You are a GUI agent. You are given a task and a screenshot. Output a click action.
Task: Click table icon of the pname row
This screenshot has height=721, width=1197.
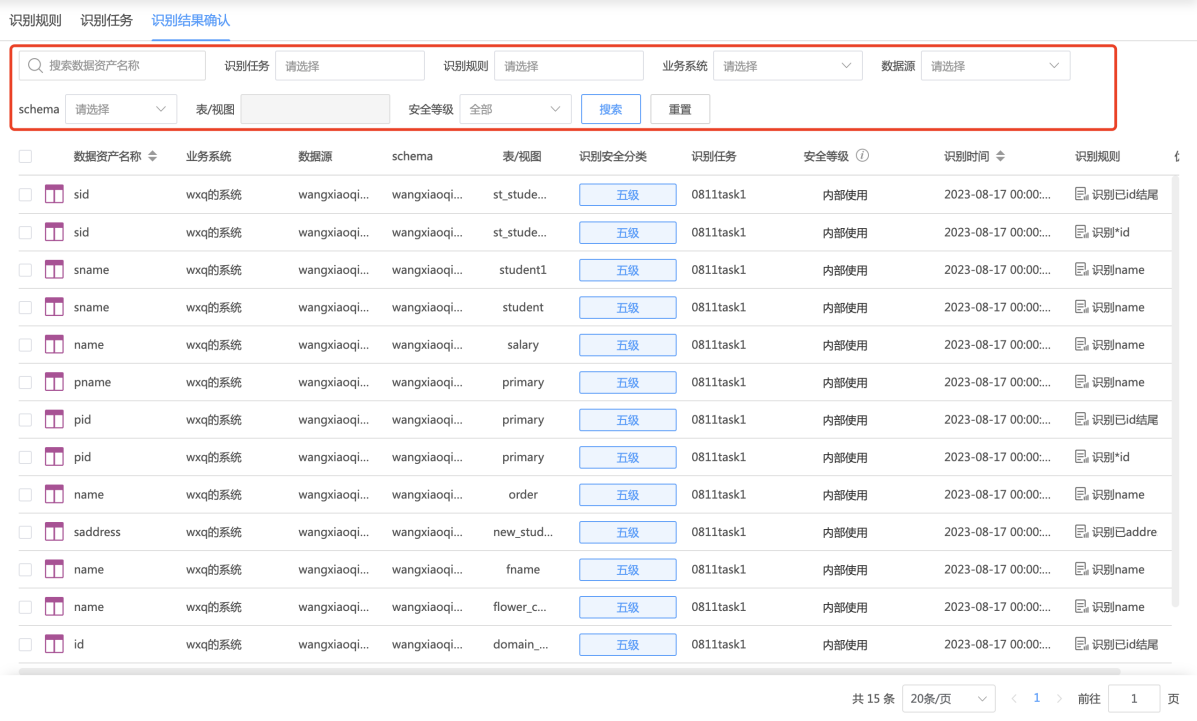54,382
